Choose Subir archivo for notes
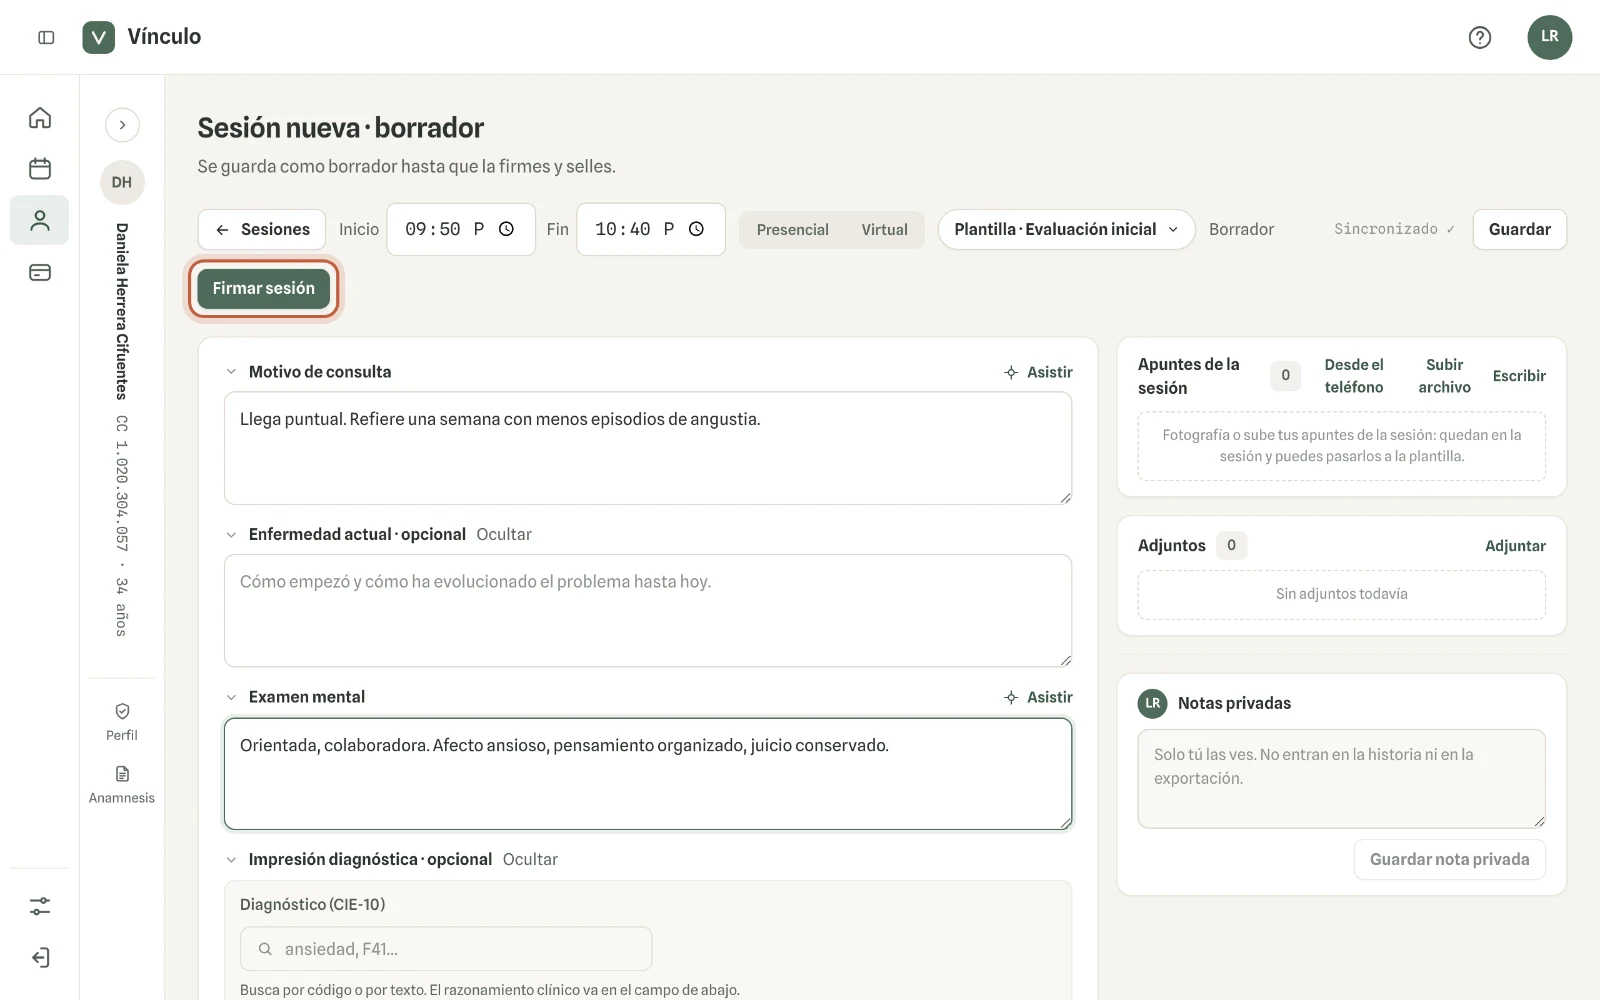 (x=1444, y=376)
